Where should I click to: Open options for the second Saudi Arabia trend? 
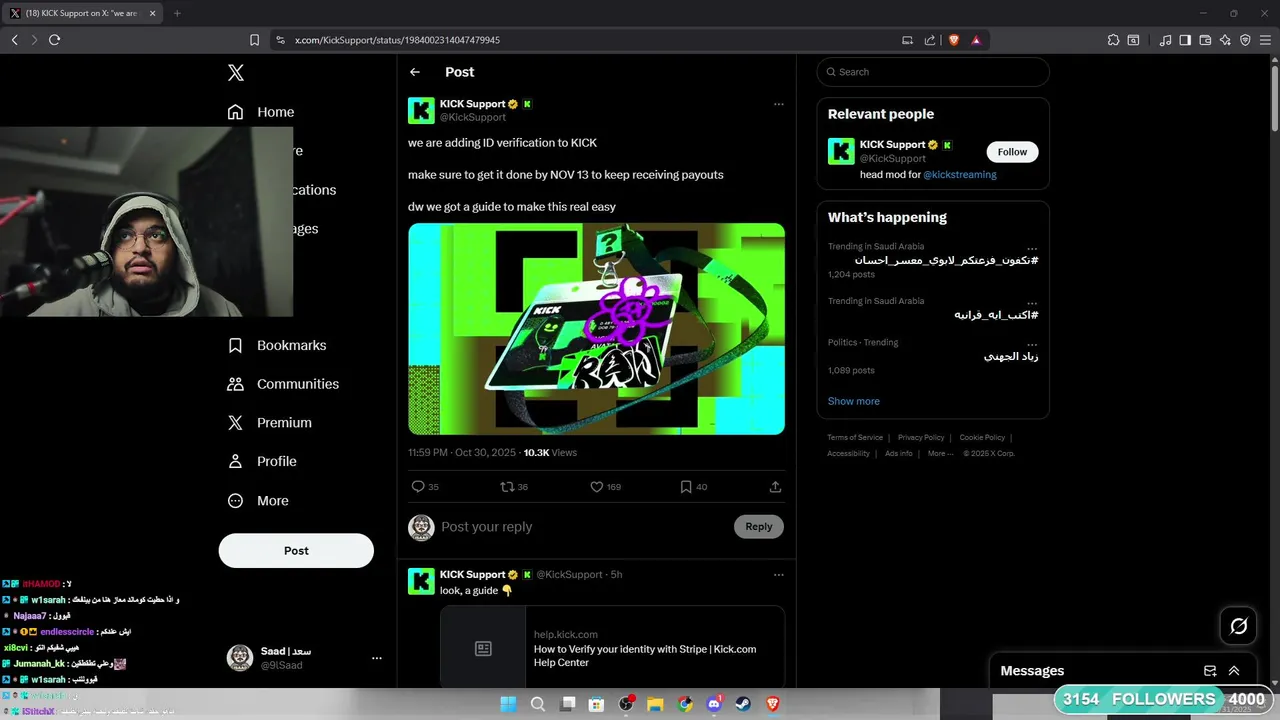point(1032,302)
